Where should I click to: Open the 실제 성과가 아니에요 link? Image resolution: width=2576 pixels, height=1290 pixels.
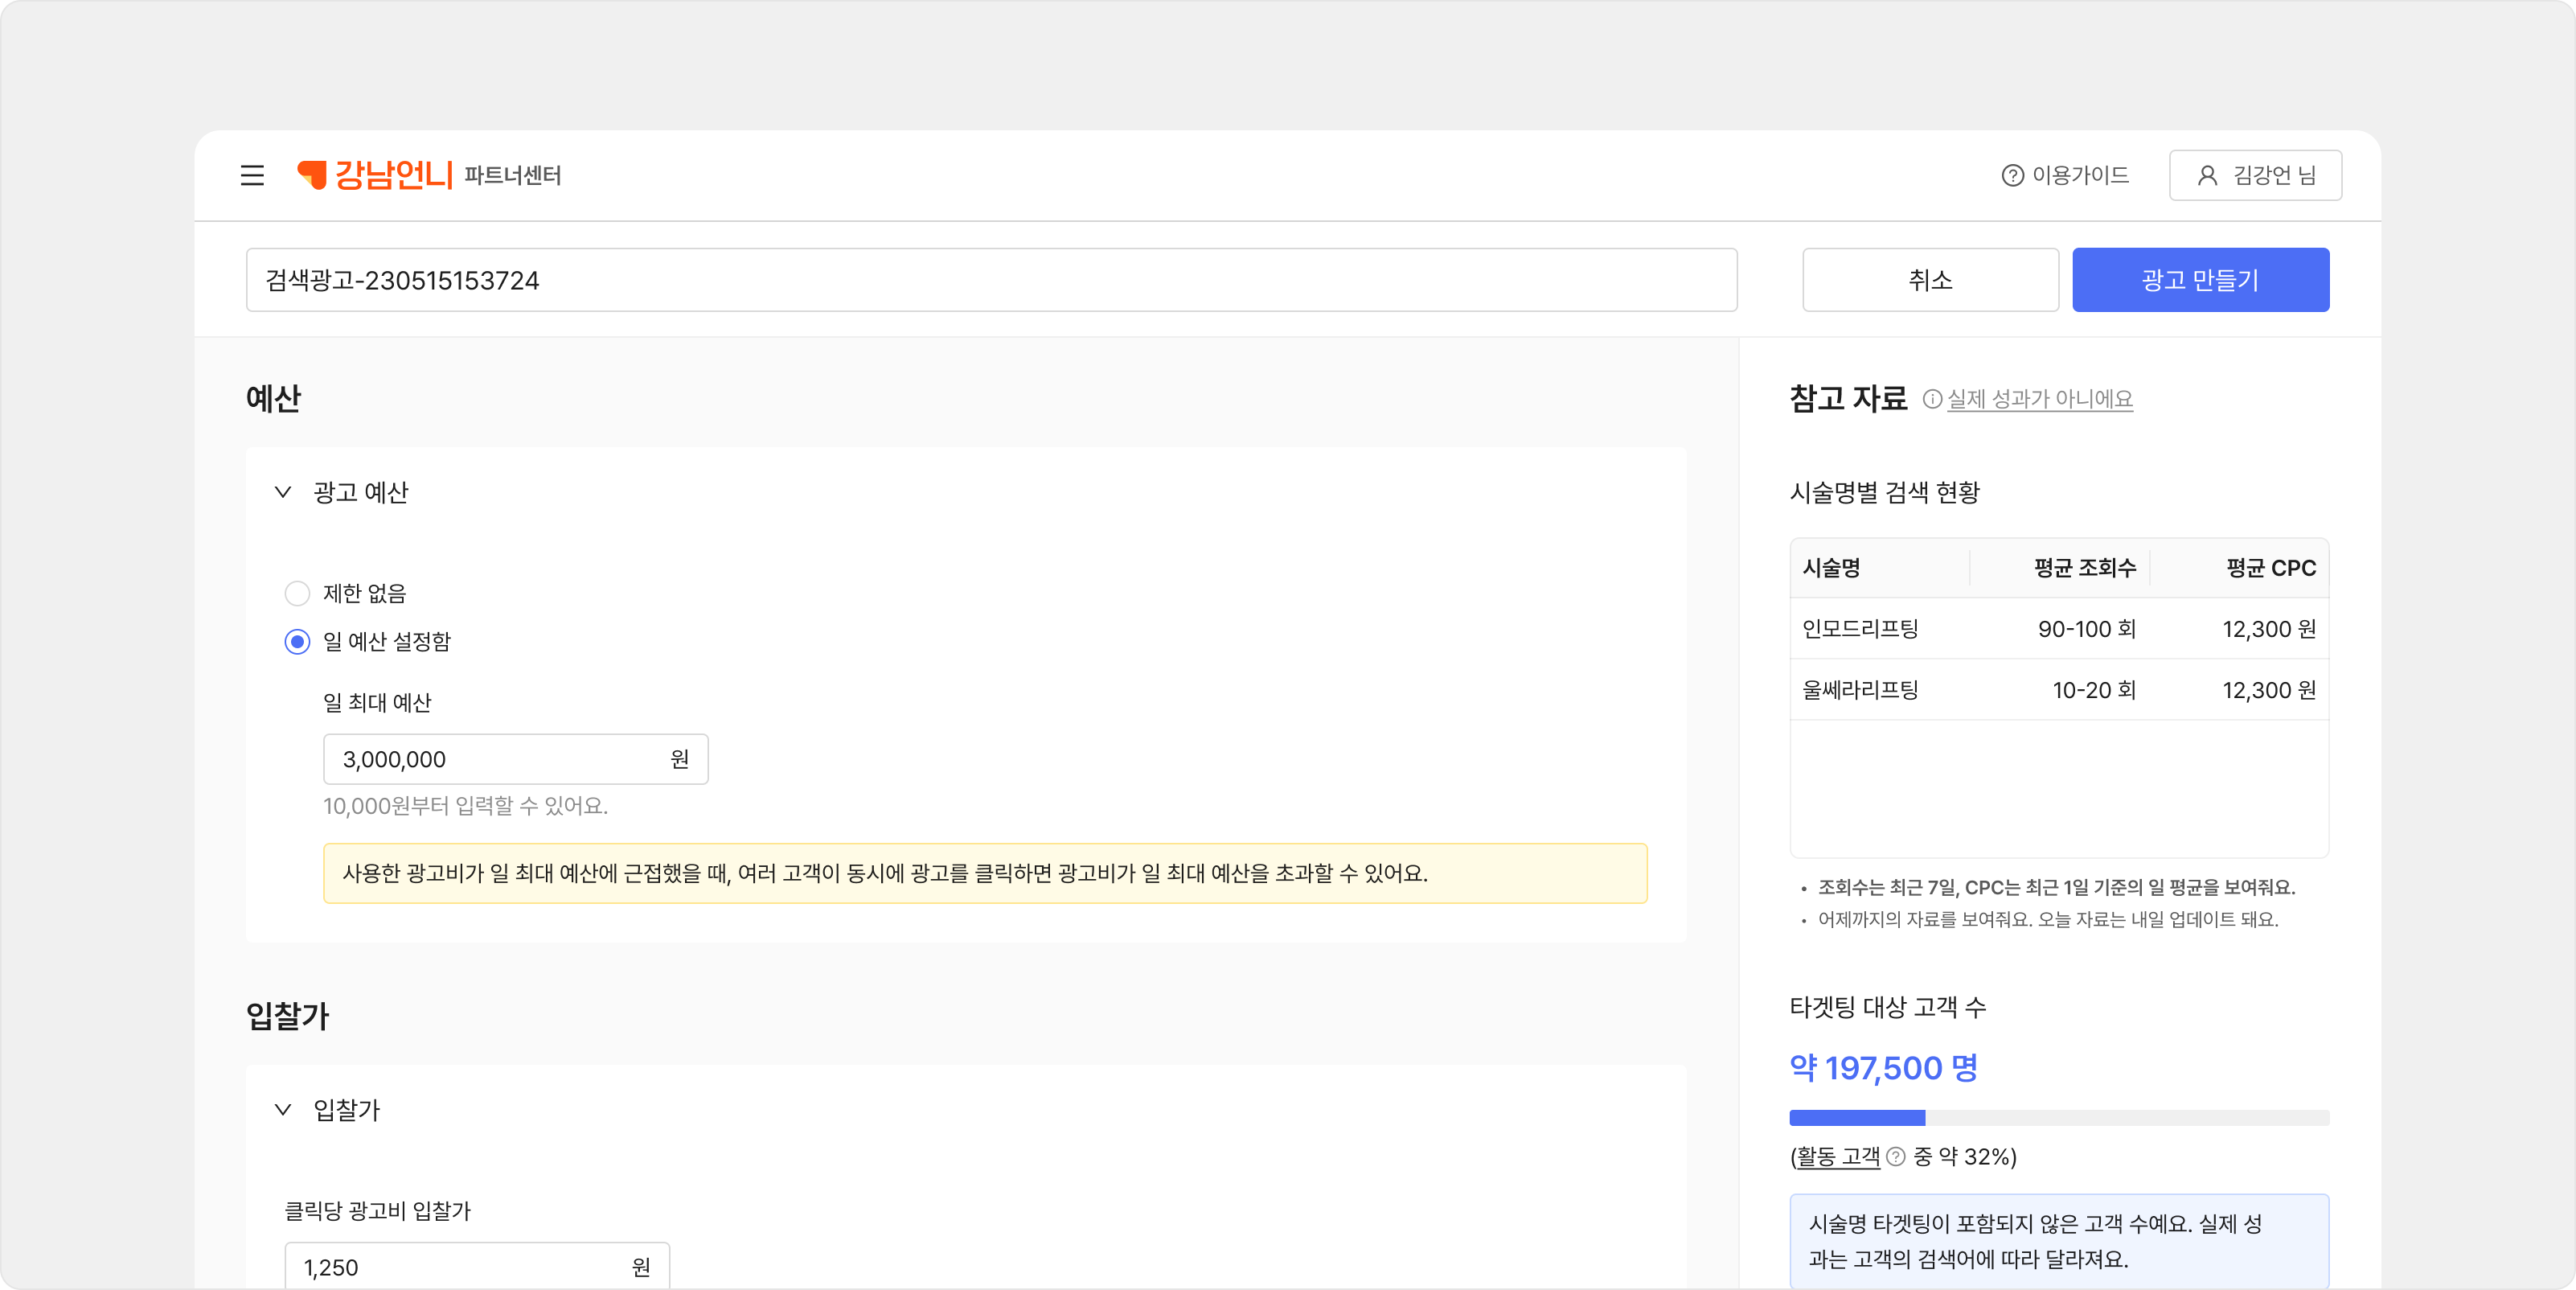2040,399
